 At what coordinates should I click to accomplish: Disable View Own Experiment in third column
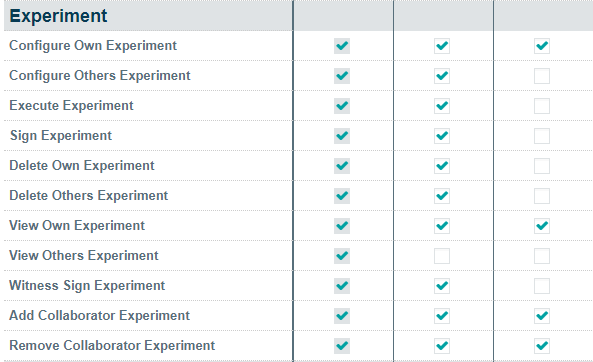(542, 226)
